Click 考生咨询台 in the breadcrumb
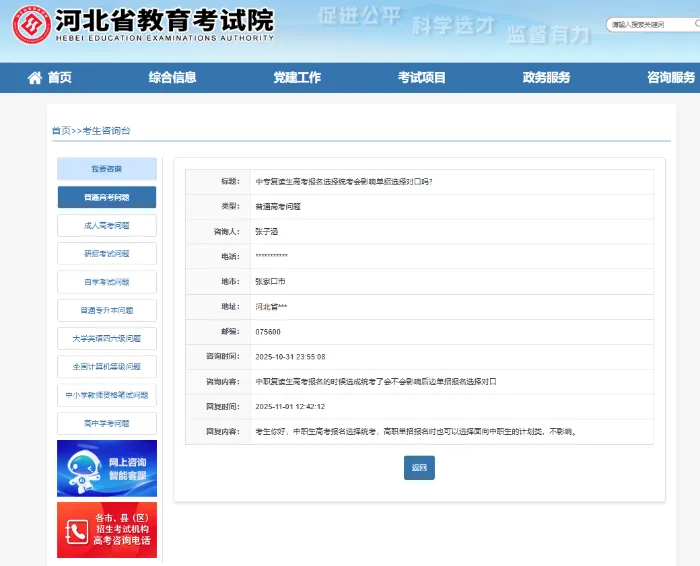This screenshot has width=700, height=566. coord(107,131)
